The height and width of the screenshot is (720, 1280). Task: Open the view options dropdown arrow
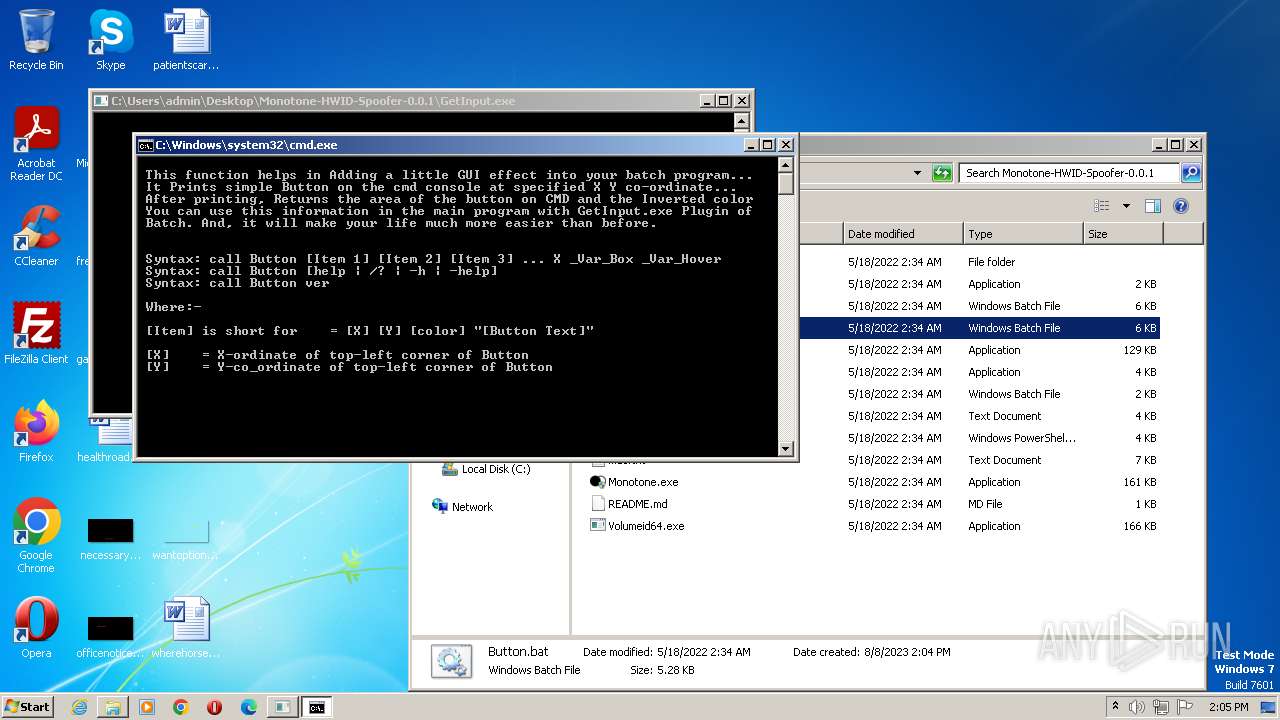click(x=1126, y=206)
